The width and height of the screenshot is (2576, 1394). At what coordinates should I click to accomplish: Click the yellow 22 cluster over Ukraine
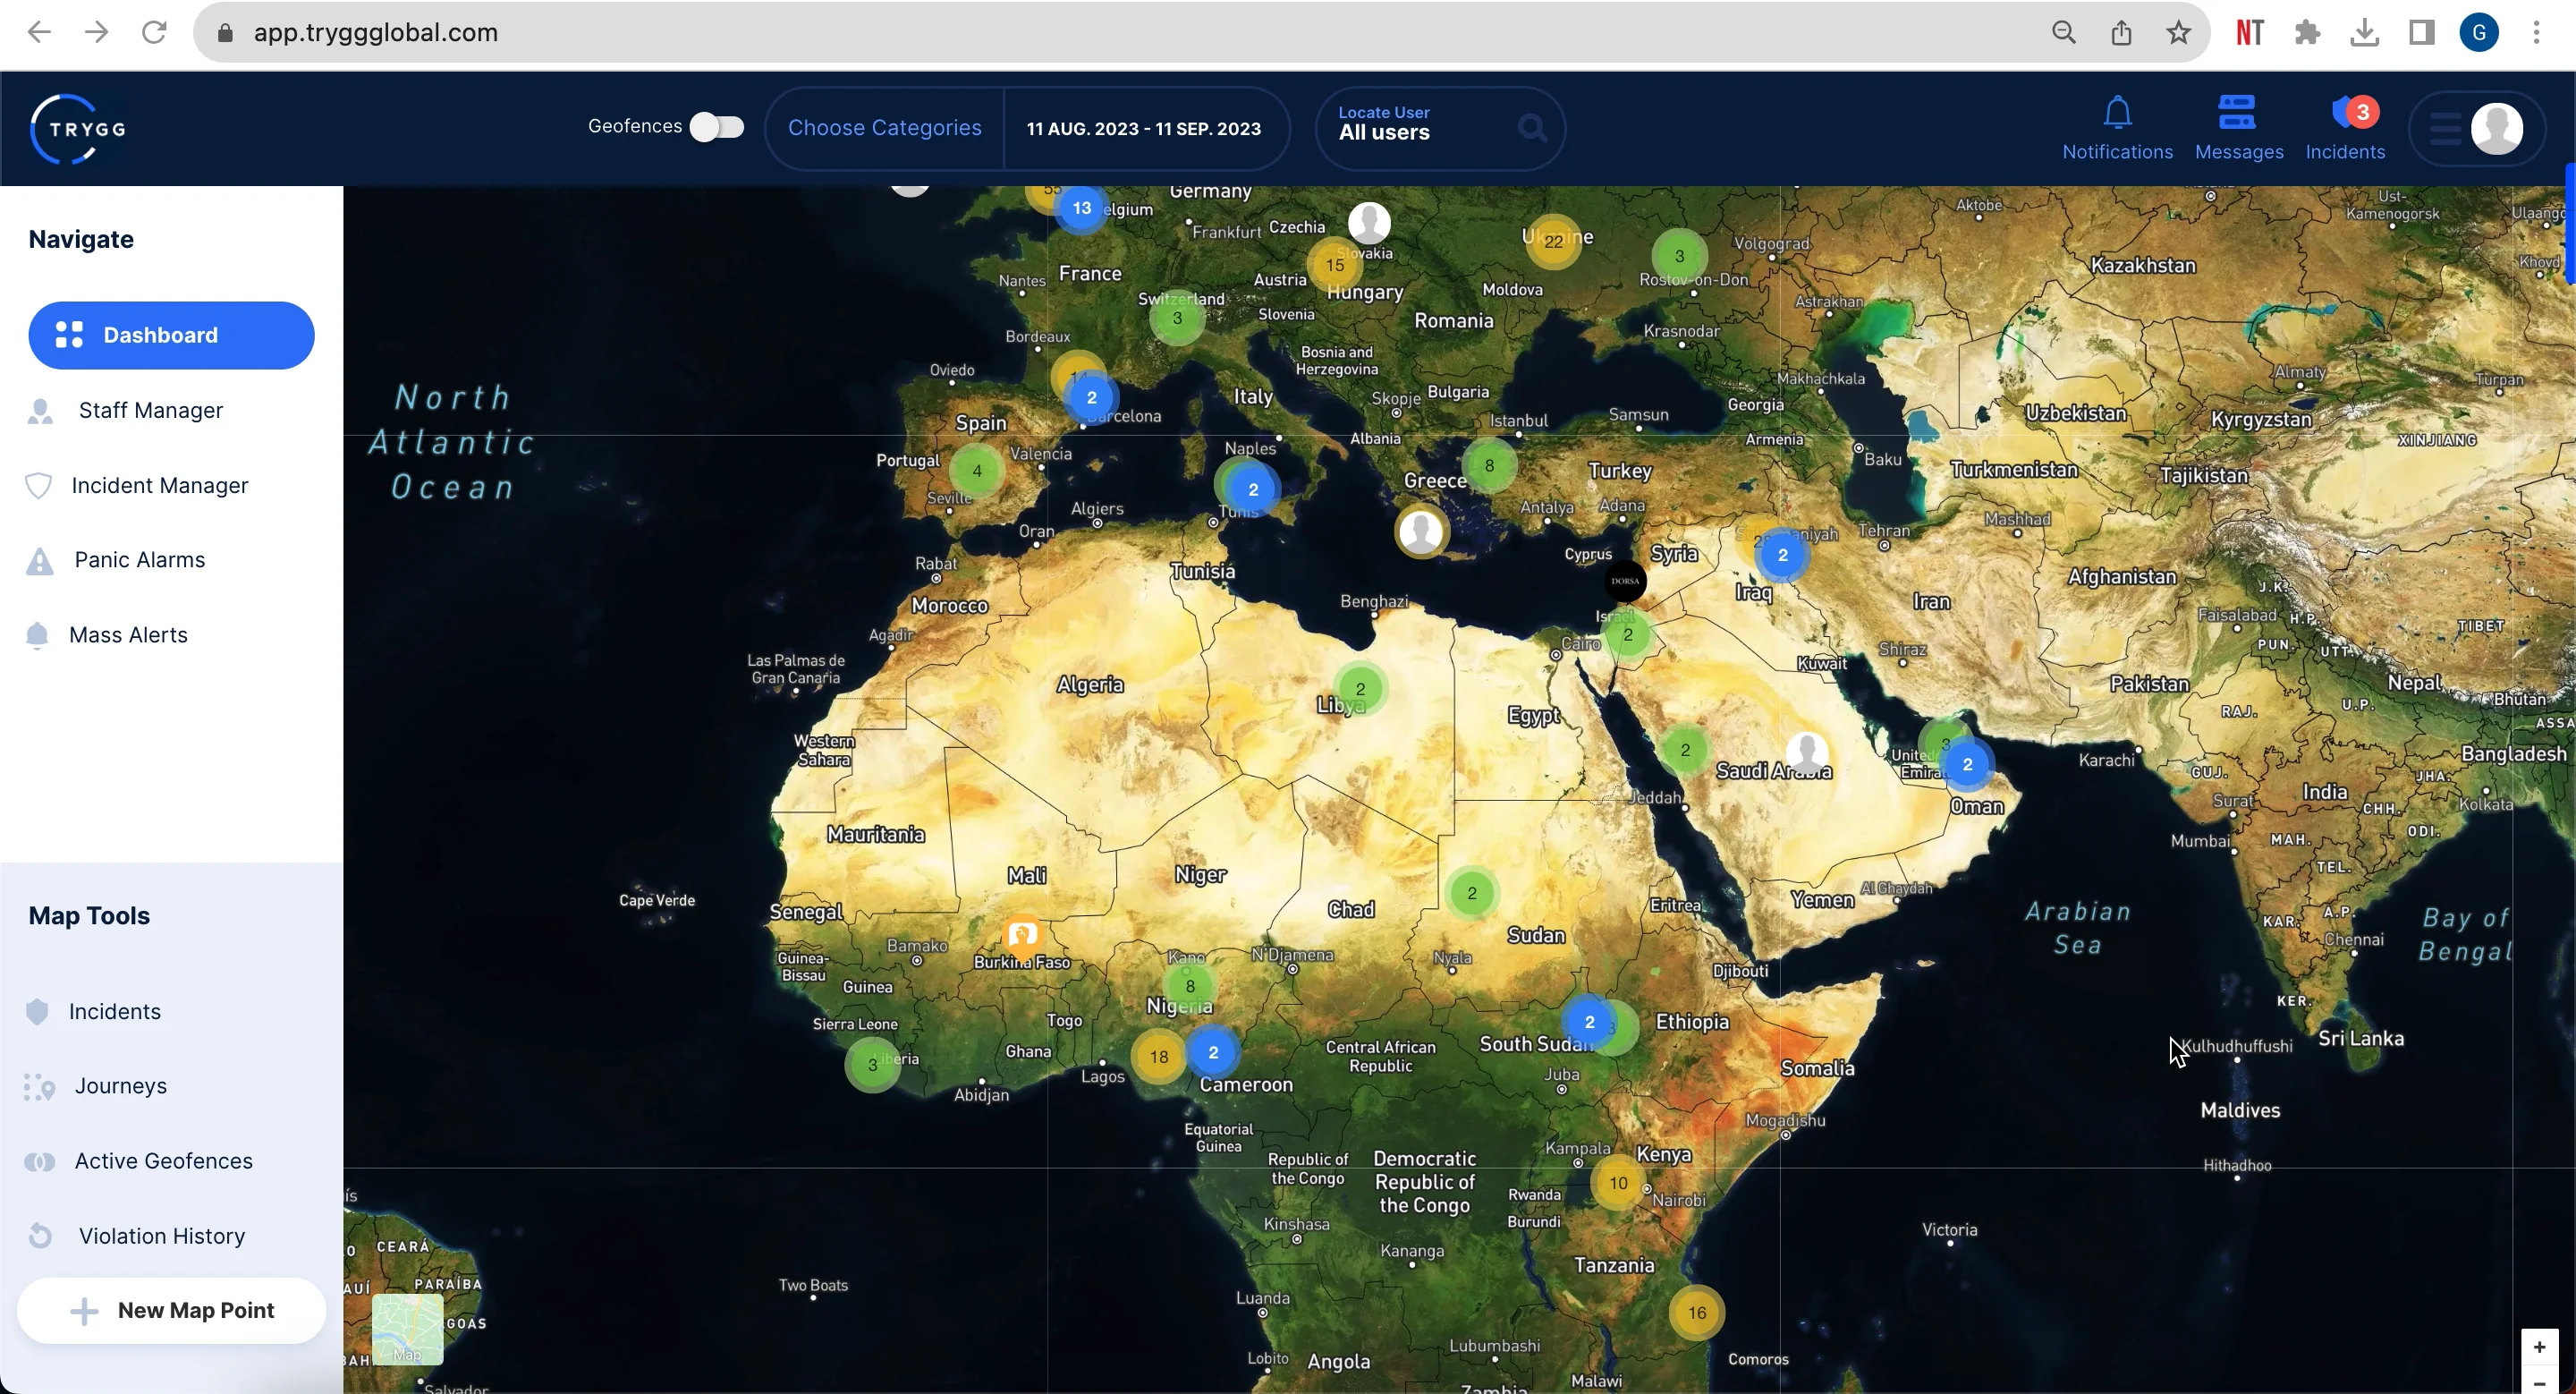tap(1553, 241)
